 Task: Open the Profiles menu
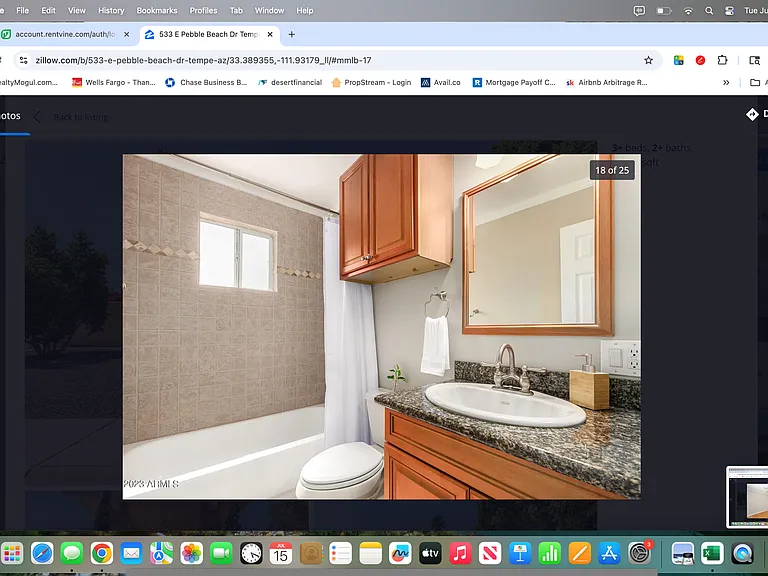(203, 10)
